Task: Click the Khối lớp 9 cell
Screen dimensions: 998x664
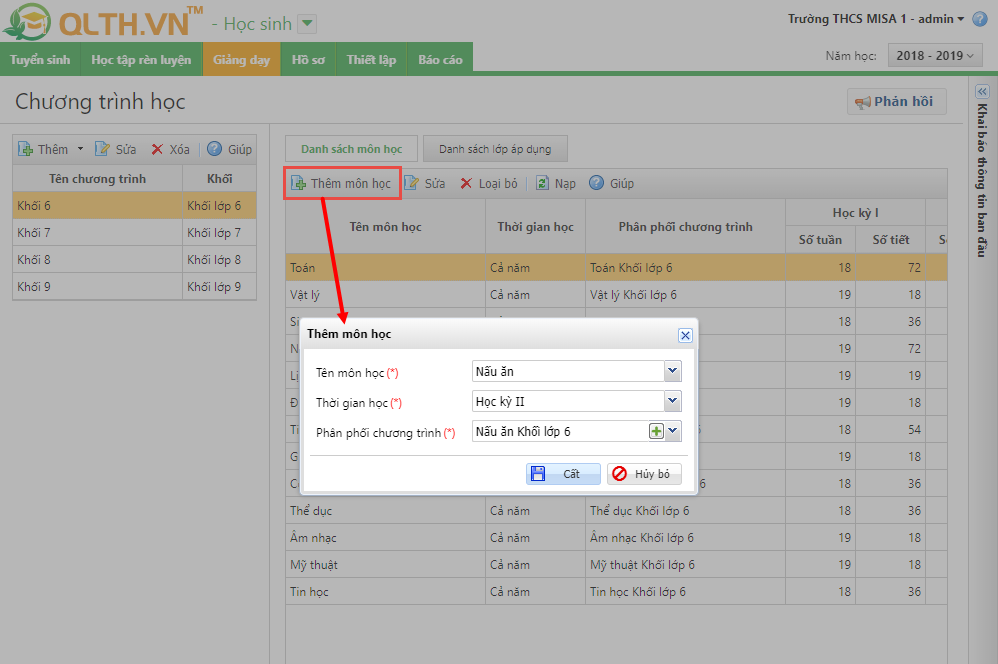Action: coord(219,286)
